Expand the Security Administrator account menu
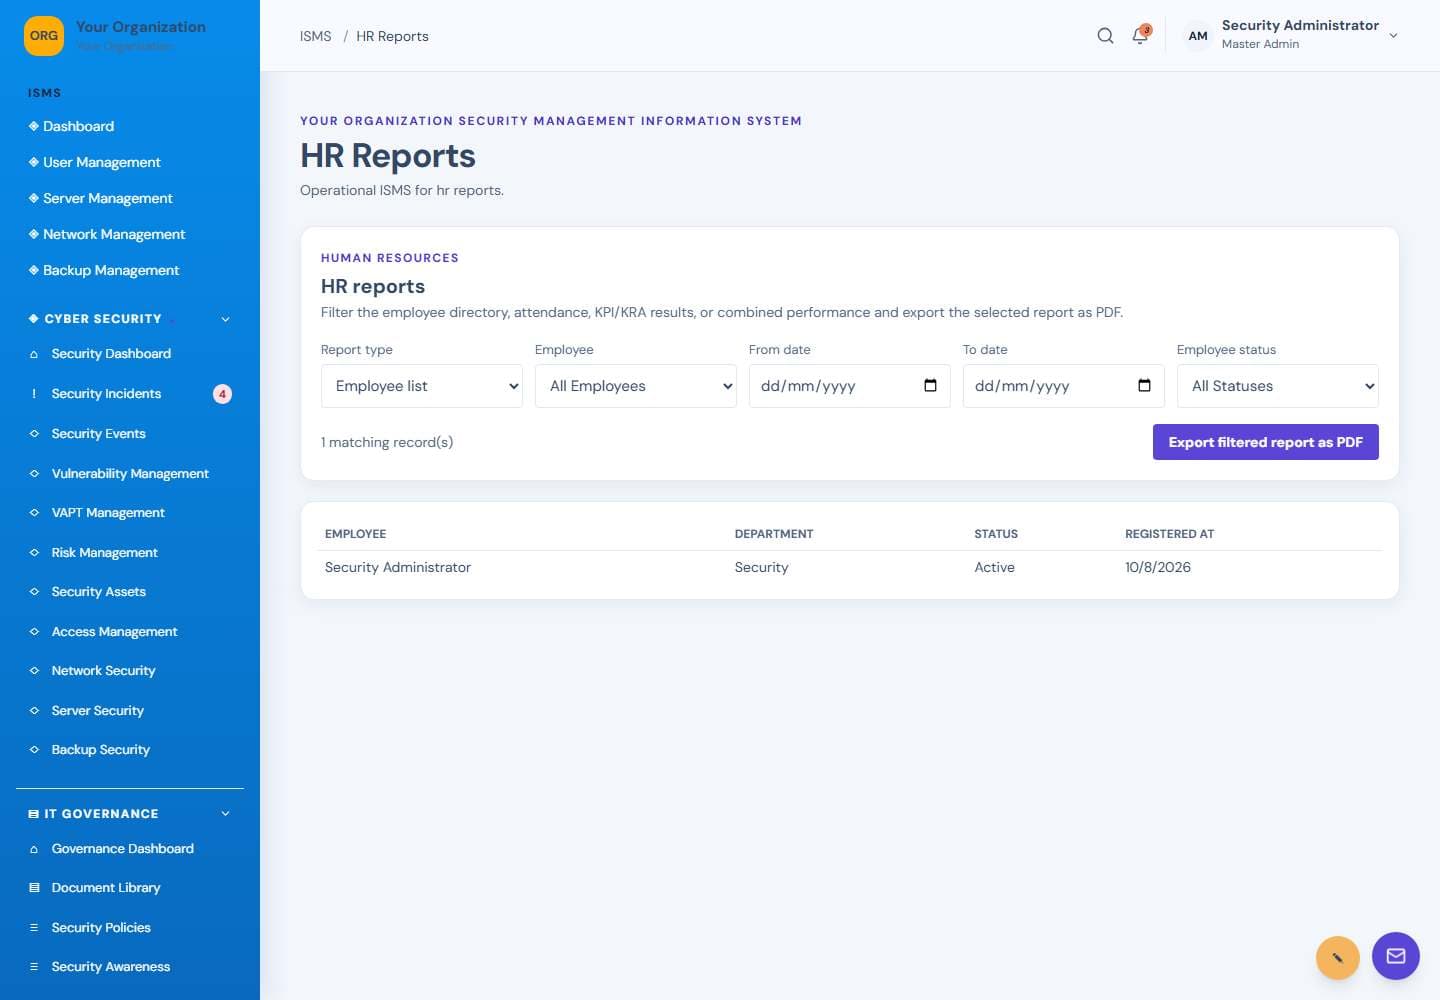 pyautogui.click(x=1393, y=36)
